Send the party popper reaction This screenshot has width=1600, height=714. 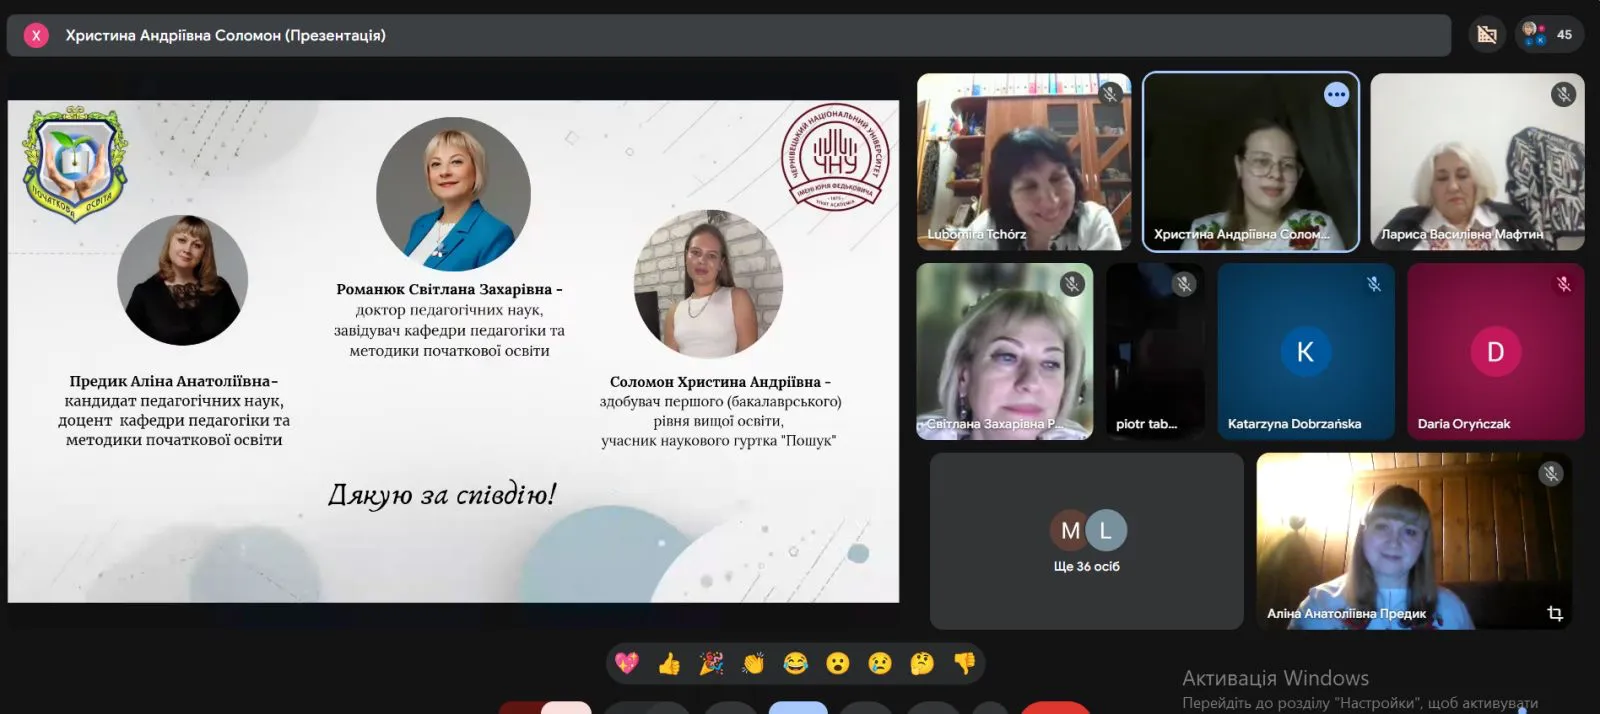711,663
